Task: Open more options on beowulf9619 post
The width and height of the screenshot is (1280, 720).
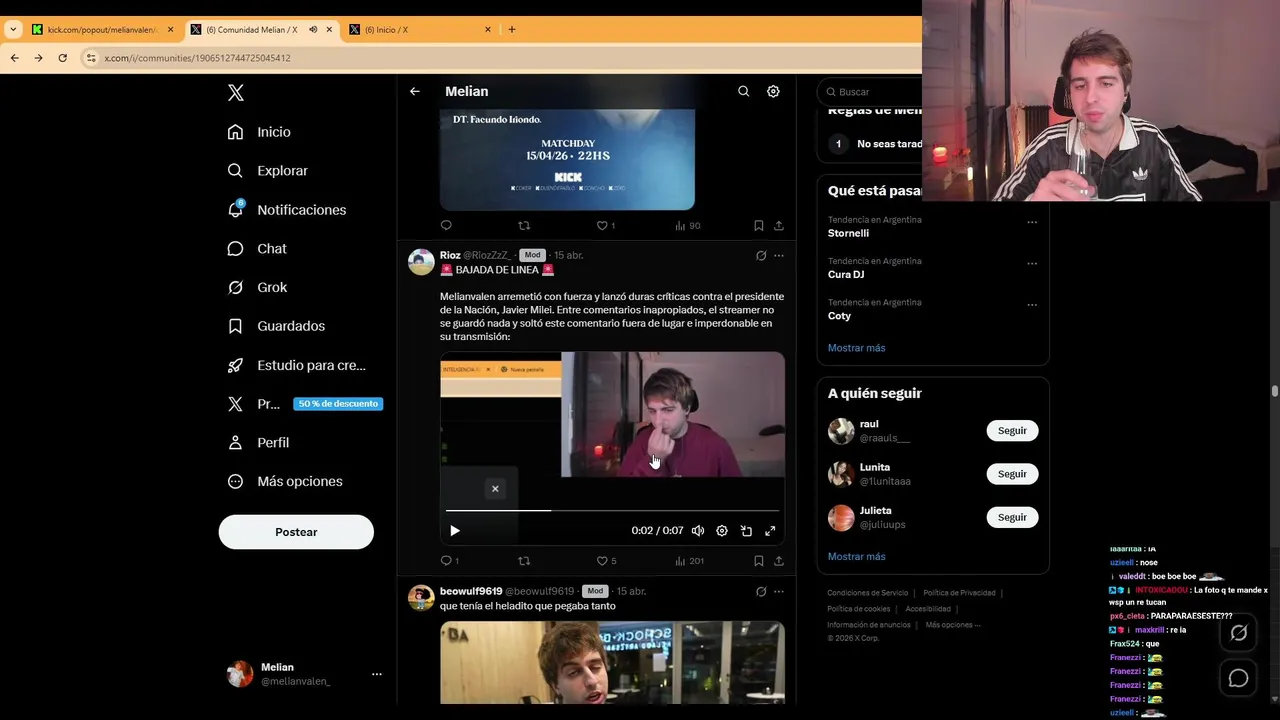Action: (x=779, y=592)
